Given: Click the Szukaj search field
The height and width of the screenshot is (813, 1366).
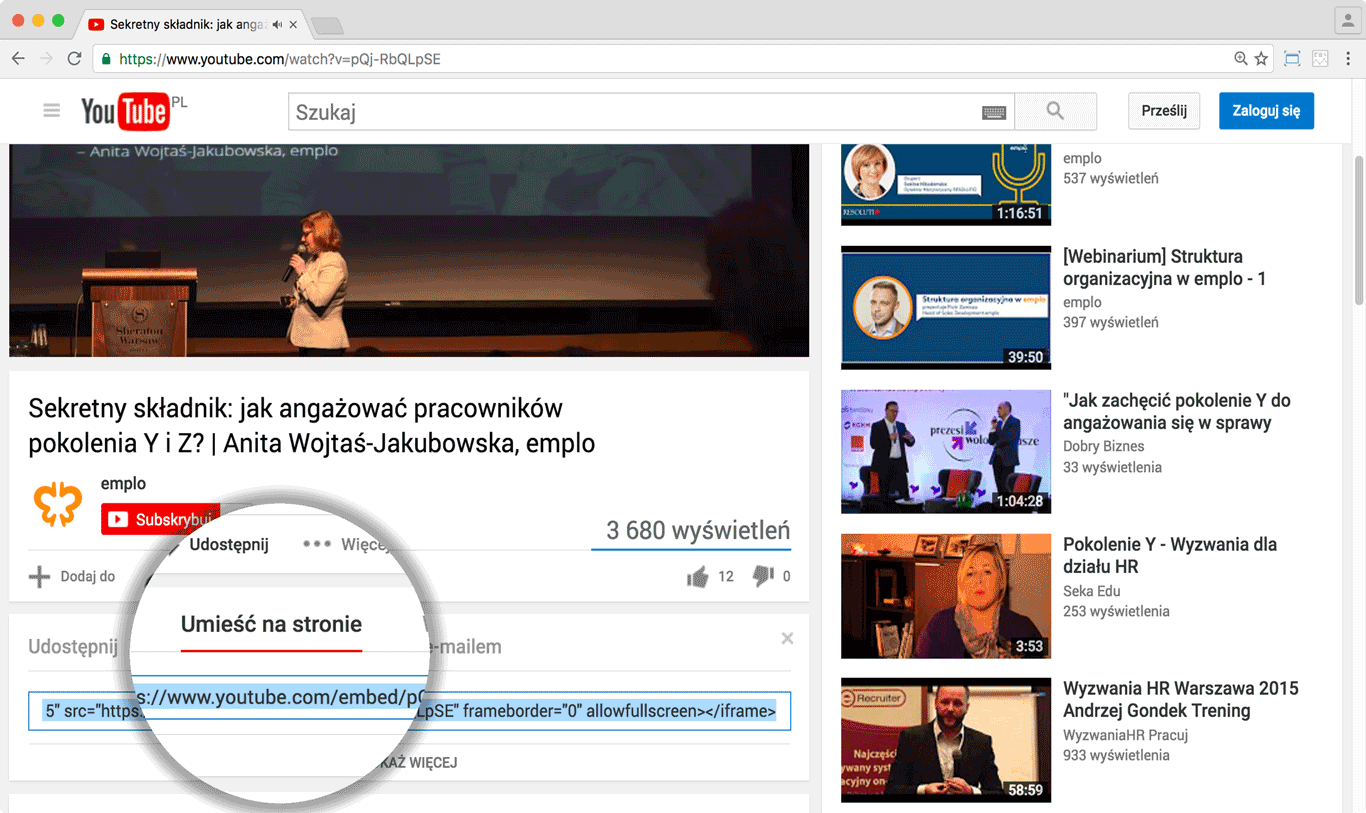Looking at the screenshot, I should (651, 112).
